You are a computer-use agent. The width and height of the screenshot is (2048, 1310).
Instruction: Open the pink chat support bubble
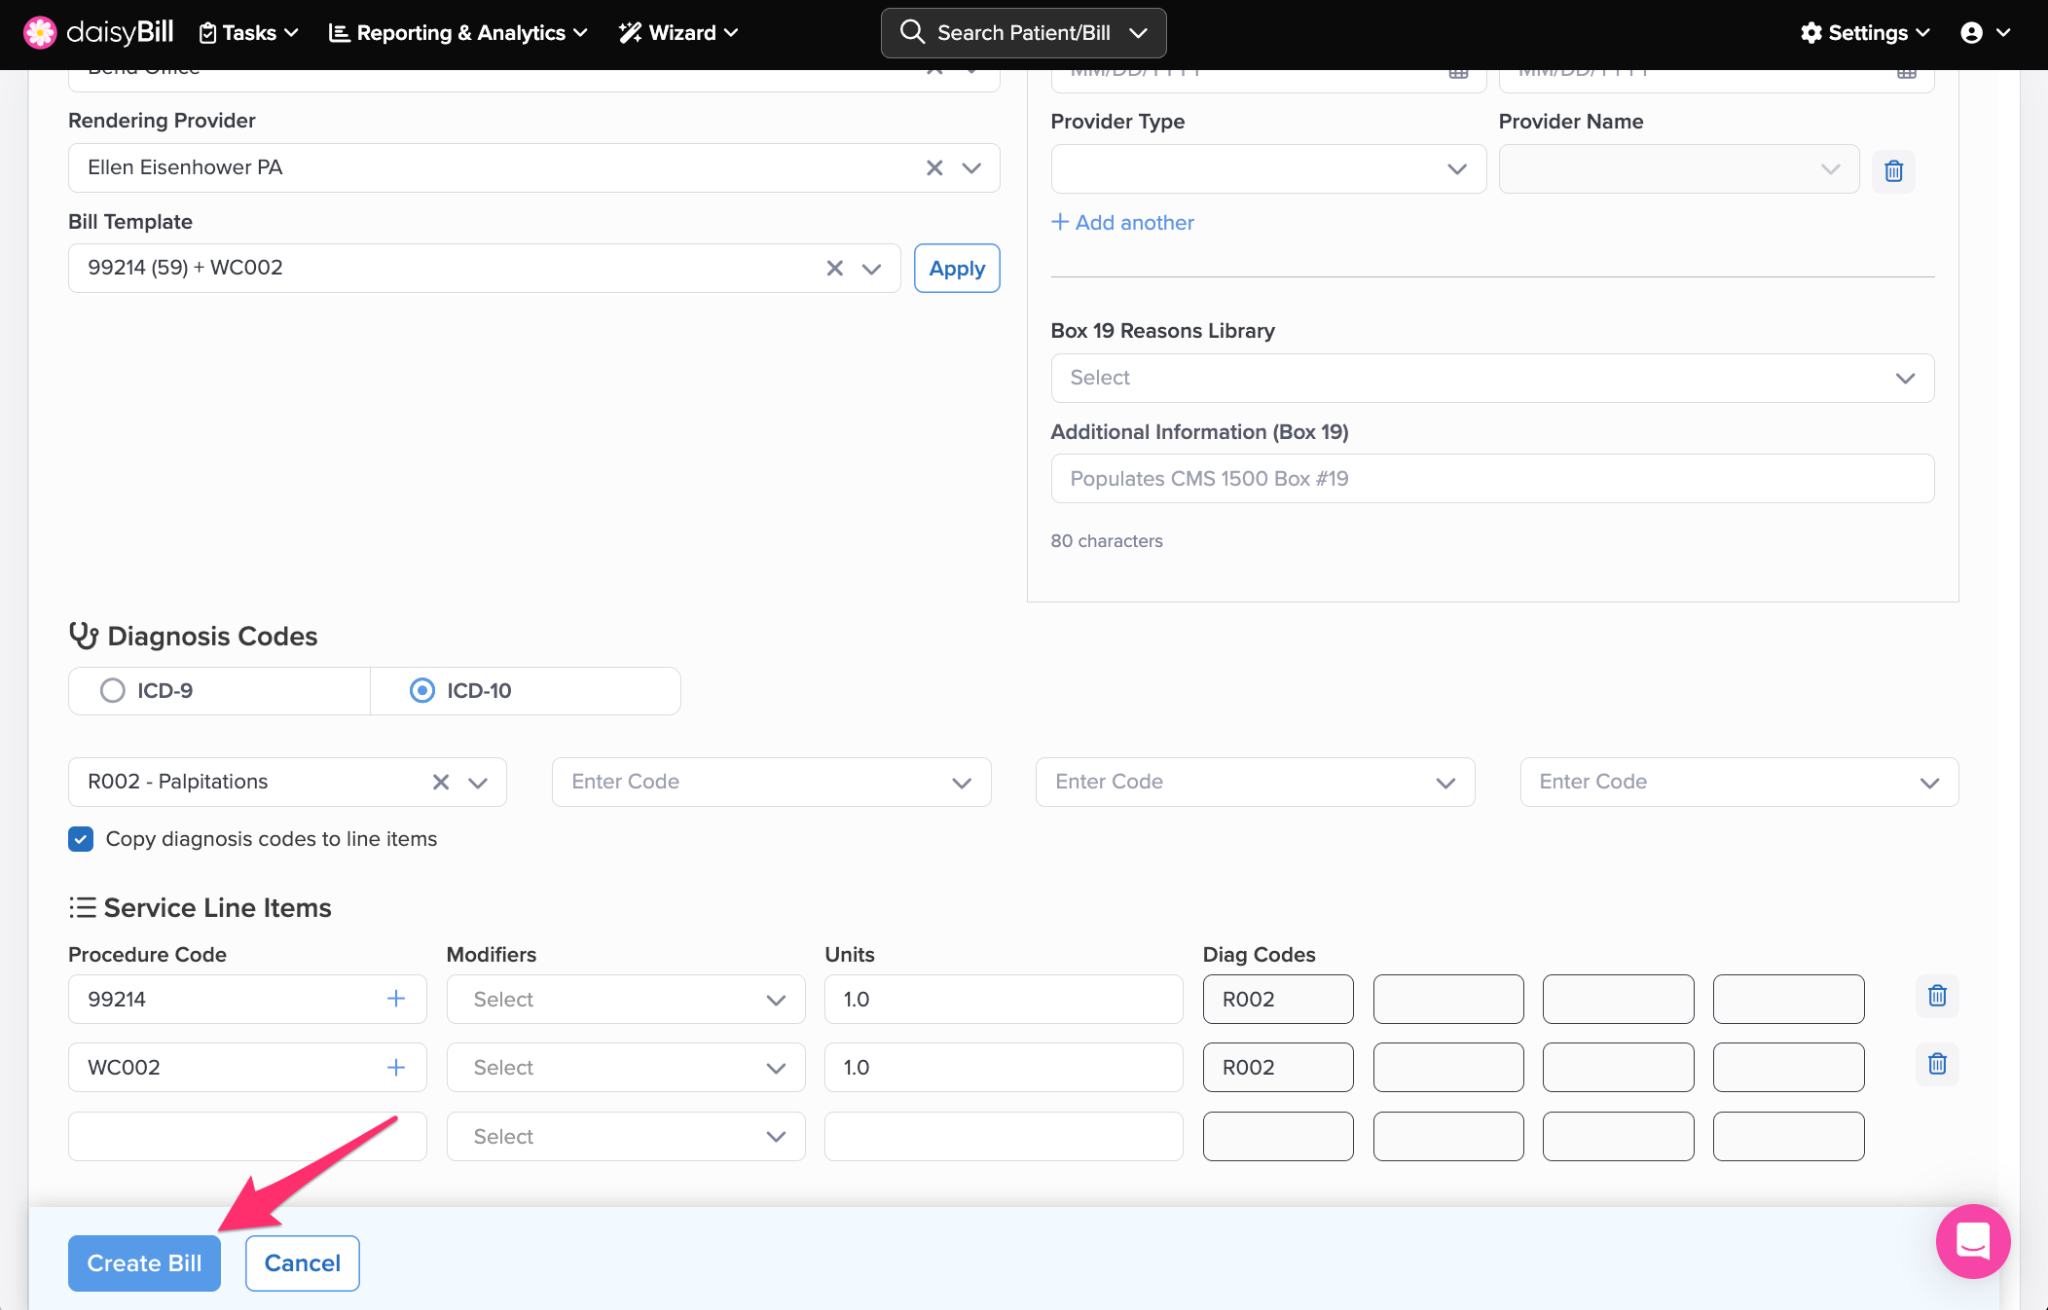(x=1972, y=1241)
